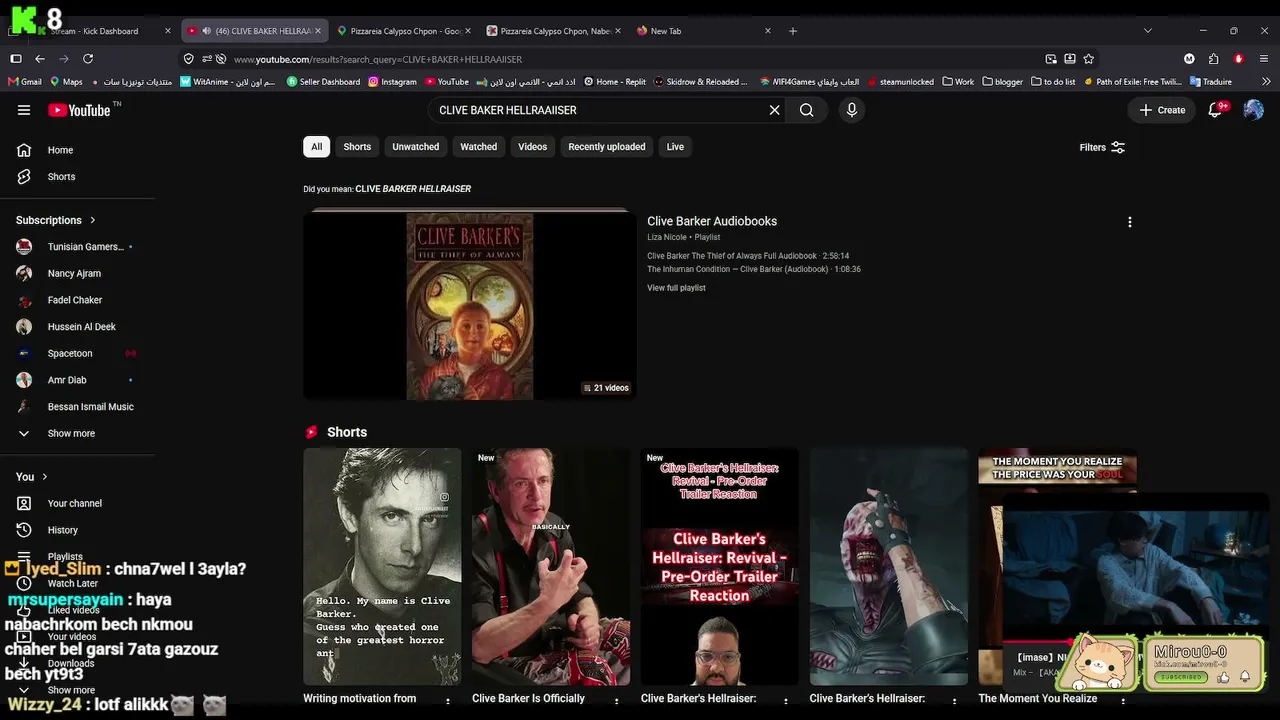This screenshot has height=720, width=1280.
Task: Select the Videos filter chip
Action: click(532, 147)
